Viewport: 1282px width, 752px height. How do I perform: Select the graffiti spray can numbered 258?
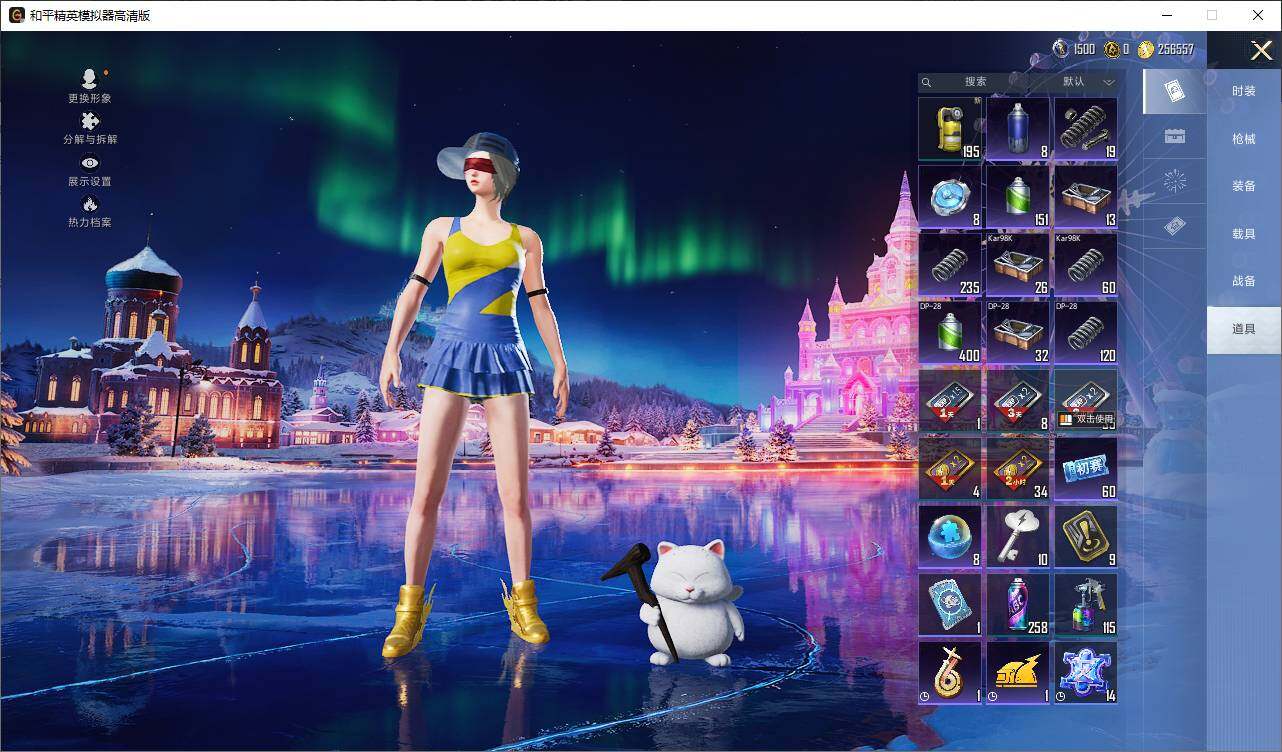coord(1018,604)
